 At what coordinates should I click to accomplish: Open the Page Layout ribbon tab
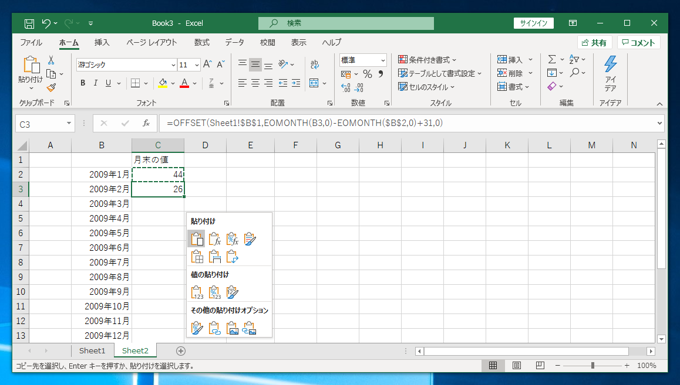152,42
